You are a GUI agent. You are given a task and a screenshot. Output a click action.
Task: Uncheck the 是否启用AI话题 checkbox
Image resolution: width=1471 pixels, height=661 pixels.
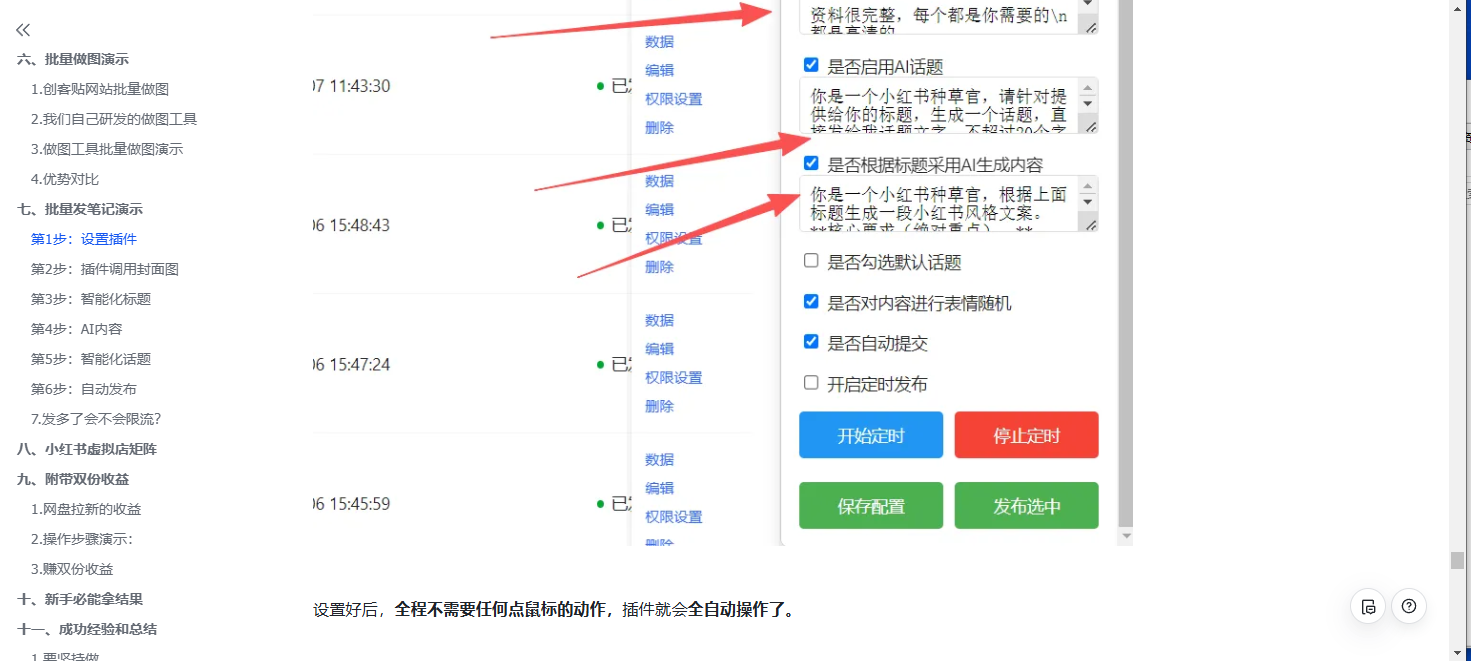(x=811, y=65)
